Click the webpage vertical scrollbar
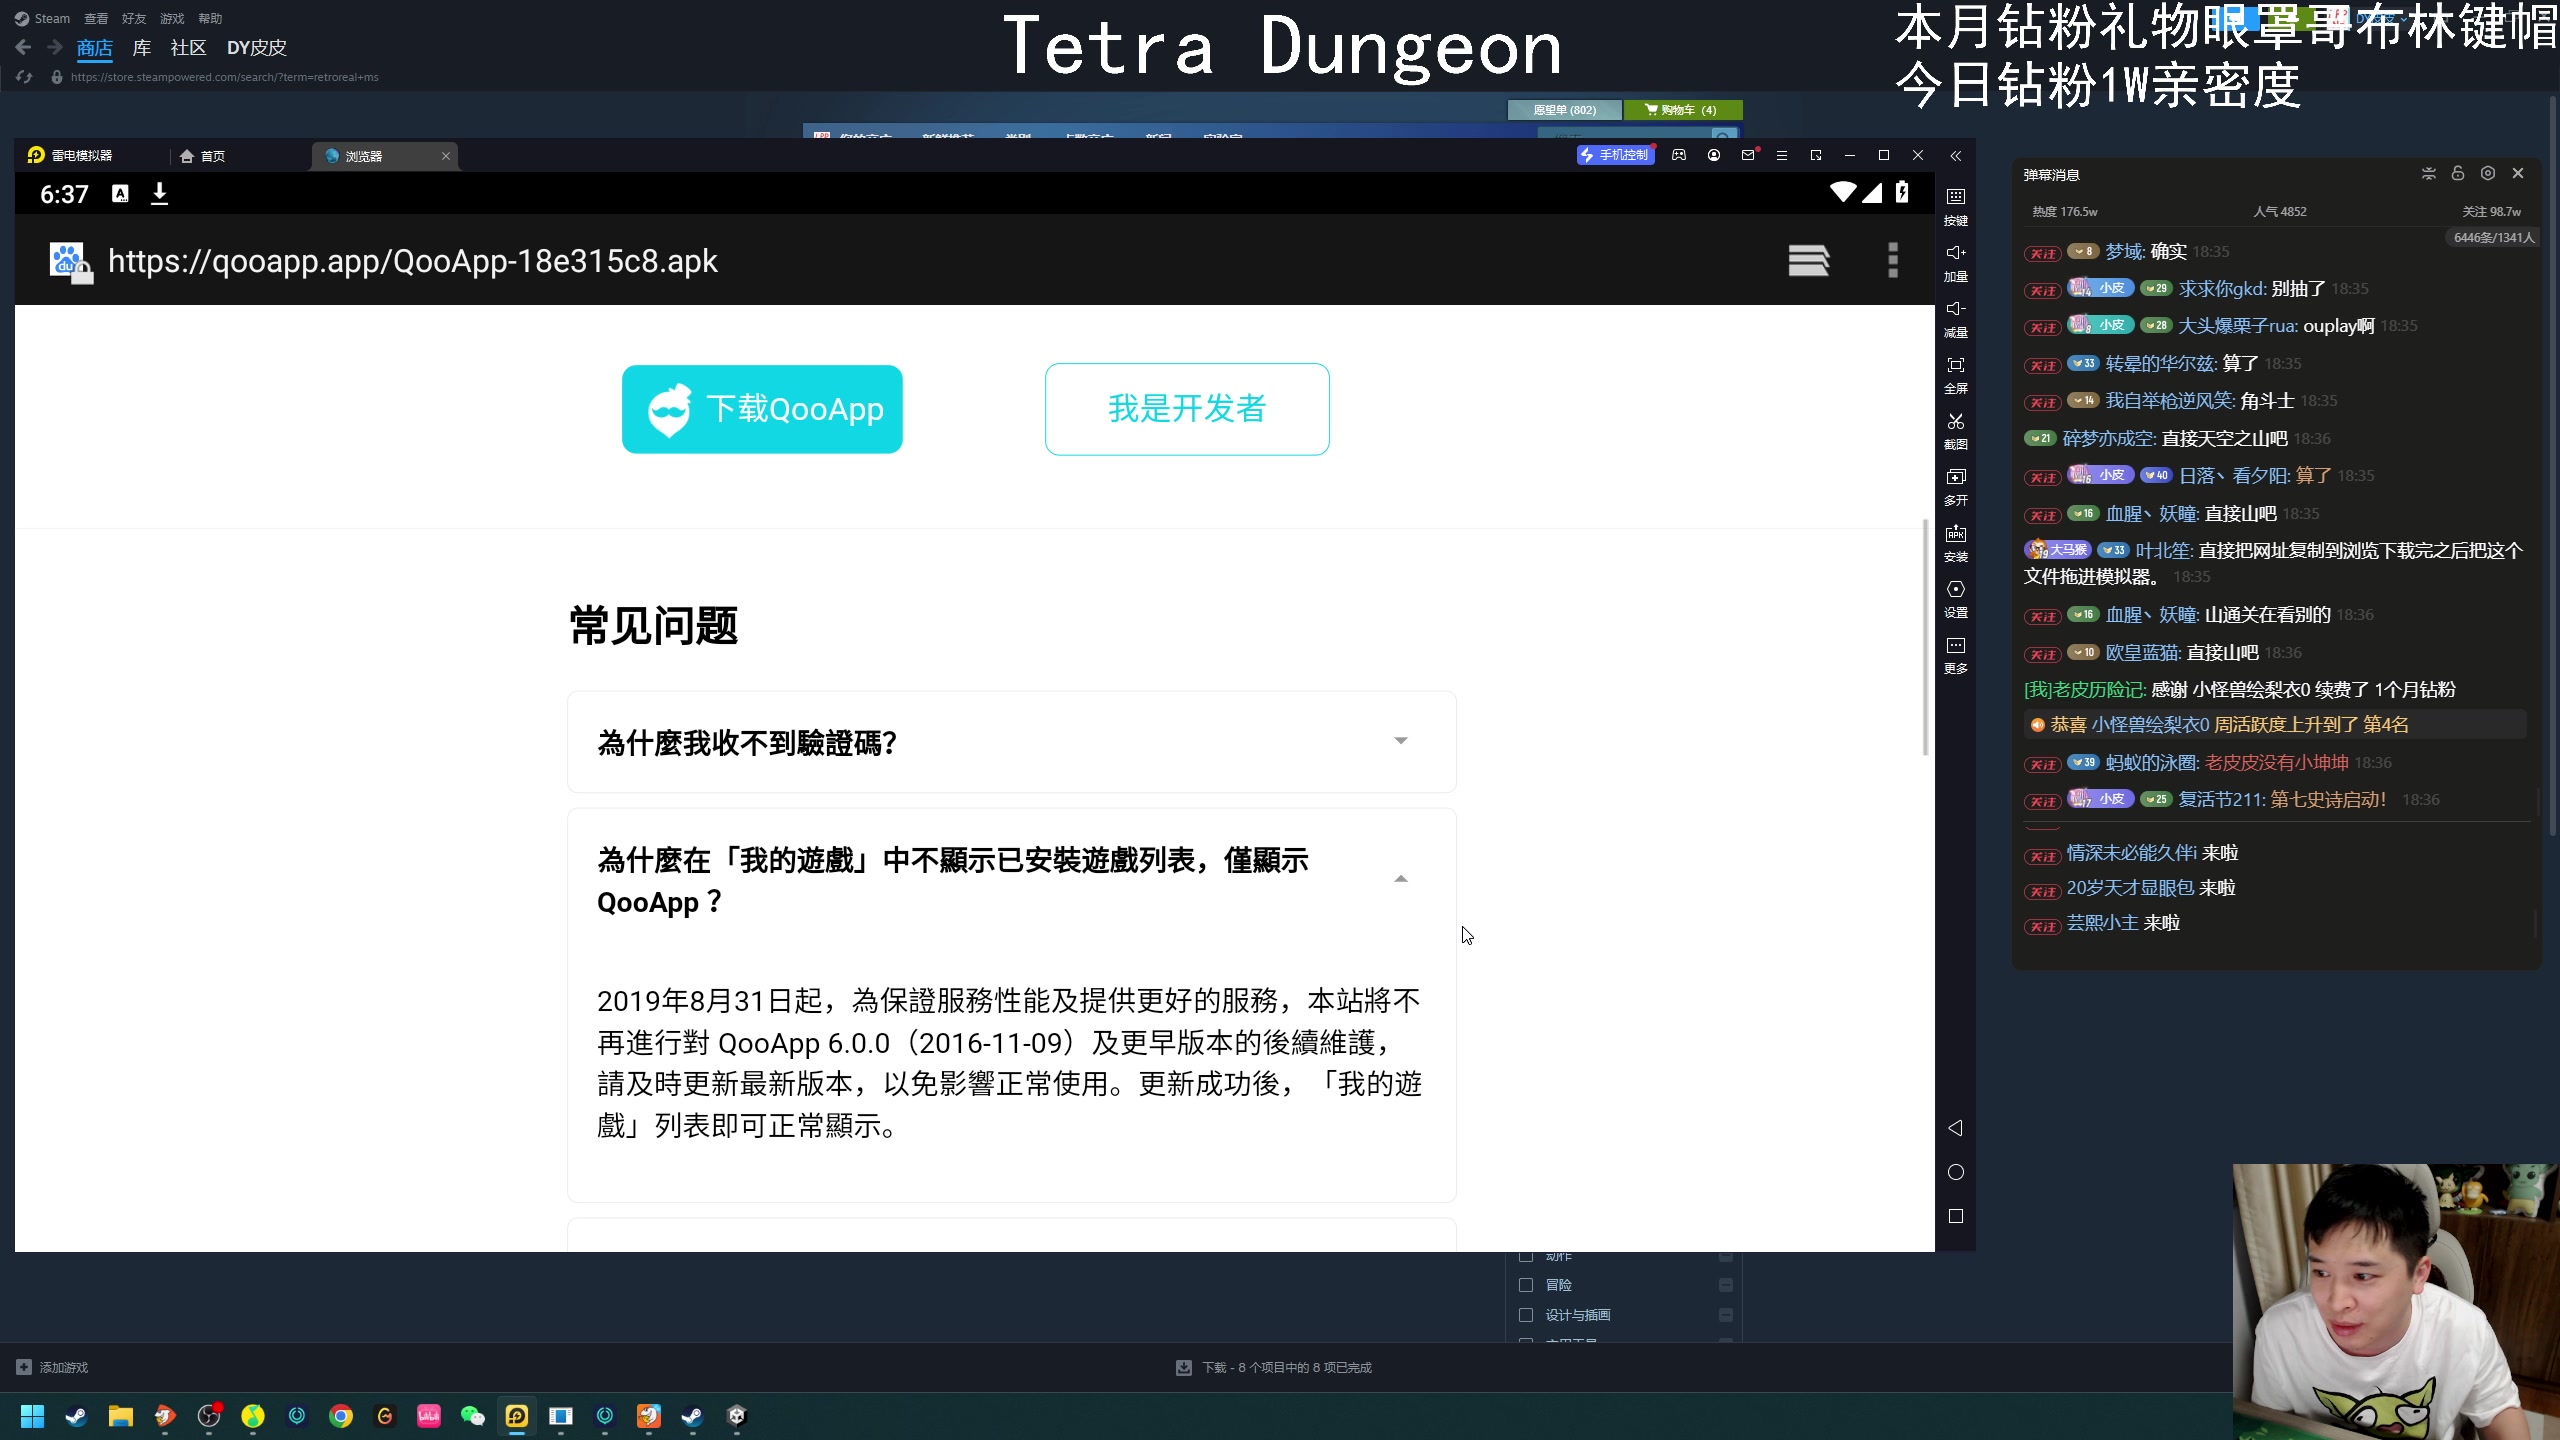2560x1440 pixels. coord(1925,637)
